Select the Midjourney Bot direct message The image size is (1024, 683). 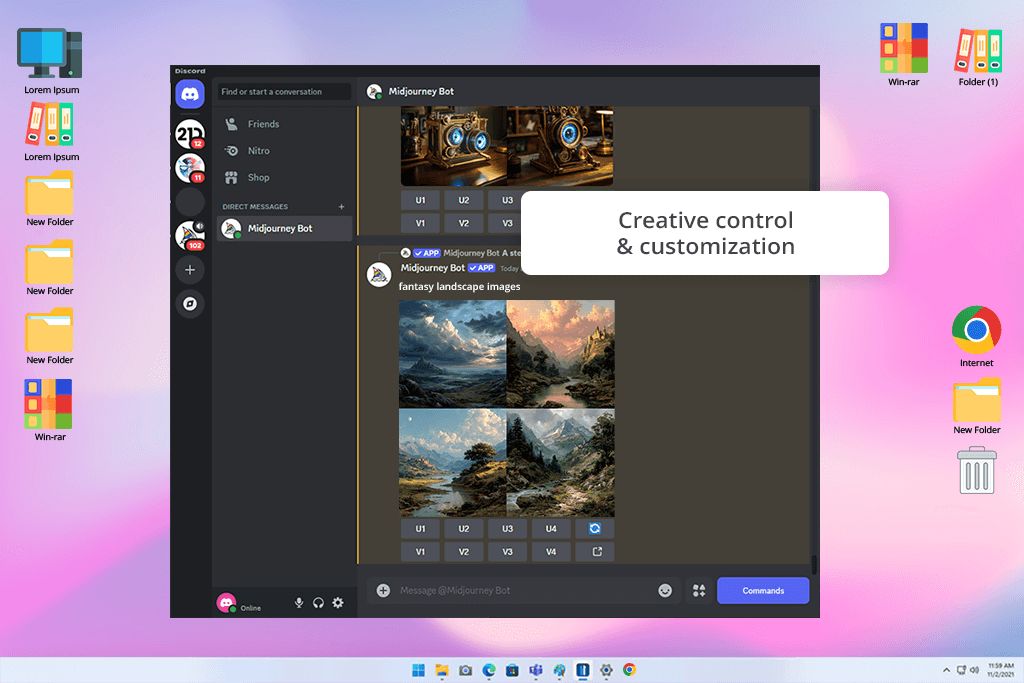coord(284,229)
